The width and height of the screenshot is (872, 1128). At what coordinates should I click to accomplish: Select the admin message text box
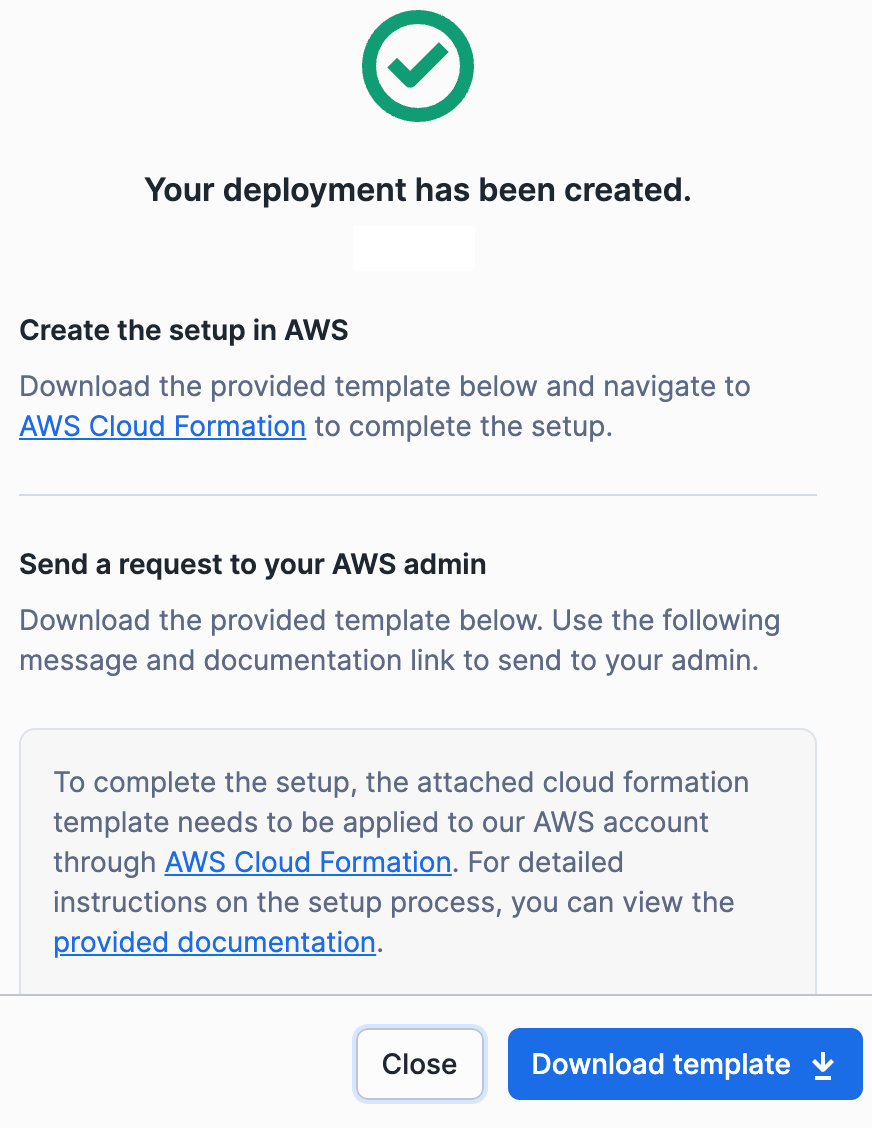click(x=417, y=862)
